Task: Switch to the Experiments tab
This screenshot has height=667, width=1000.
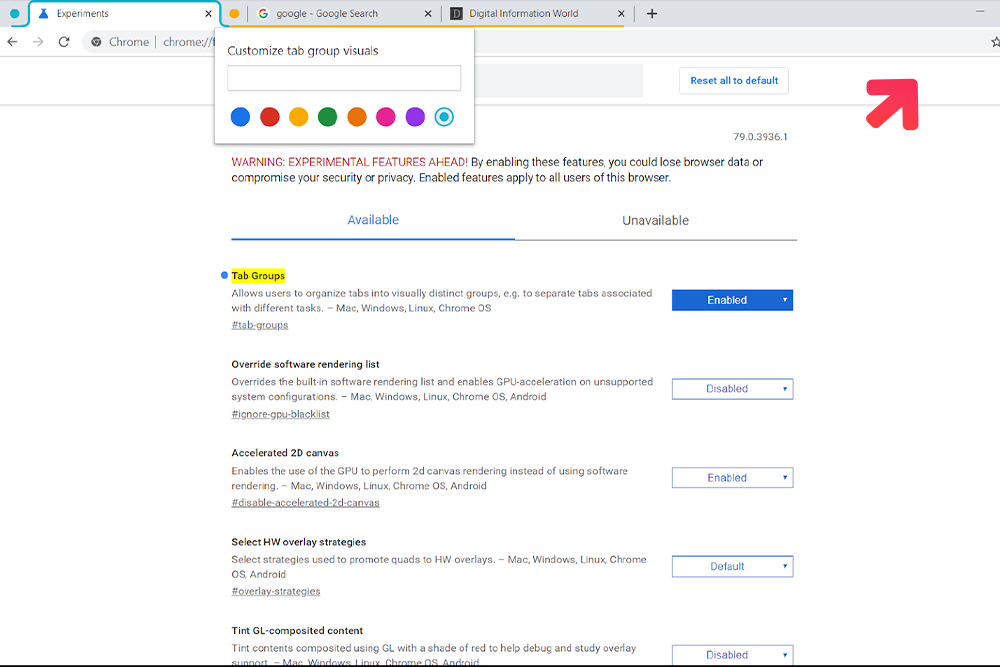Action: [124, 13]
